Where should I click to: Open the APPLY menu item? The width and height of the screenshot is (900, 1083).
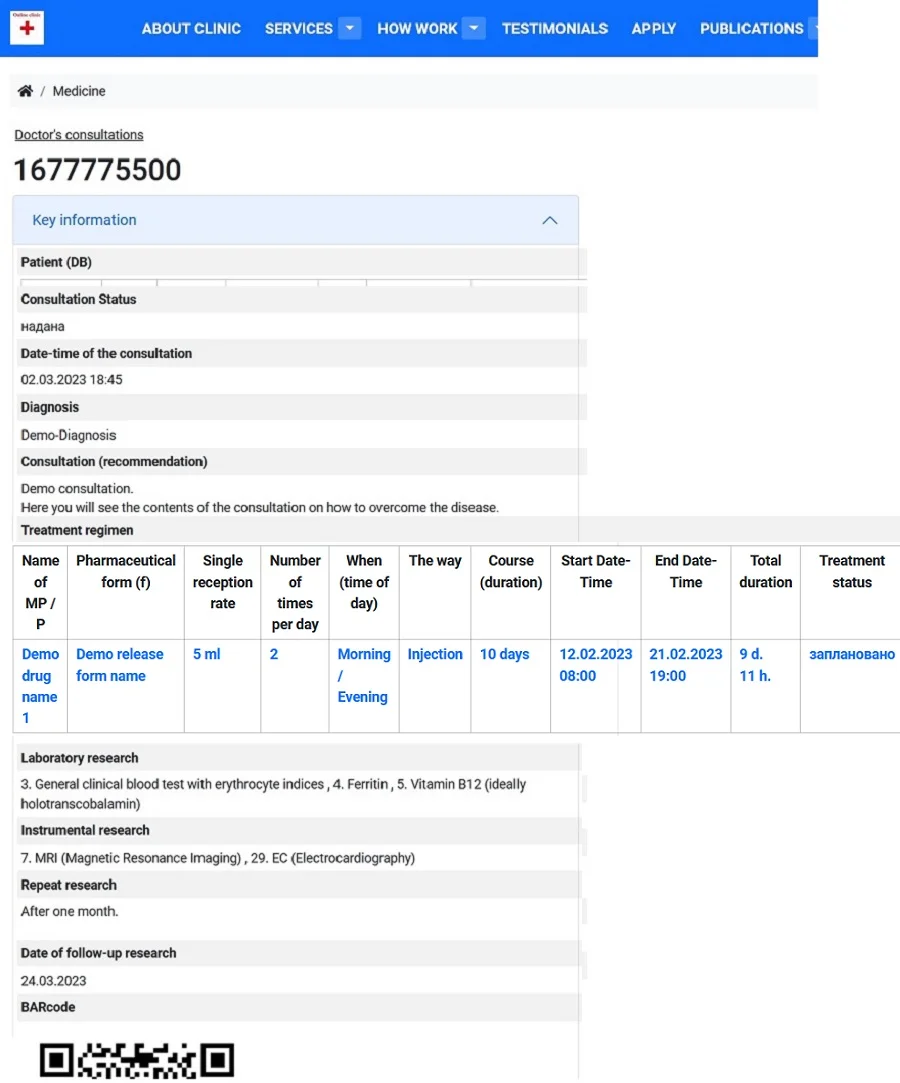point(653,28)
